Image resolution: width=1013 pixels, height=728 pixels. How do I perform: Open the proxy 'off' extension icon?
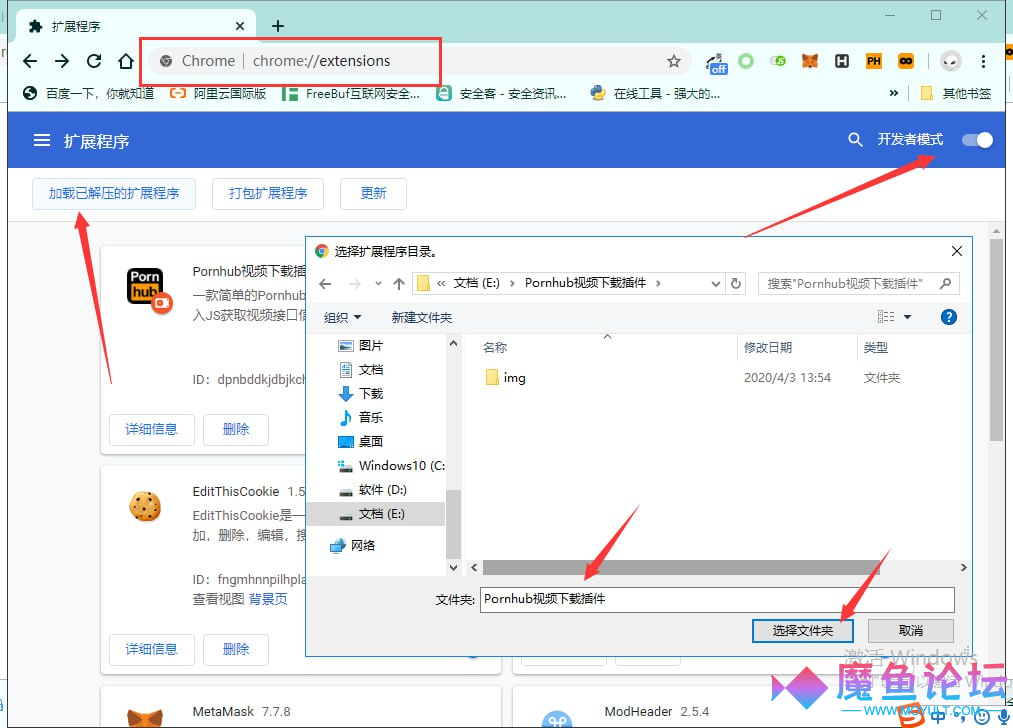(716, 63)
